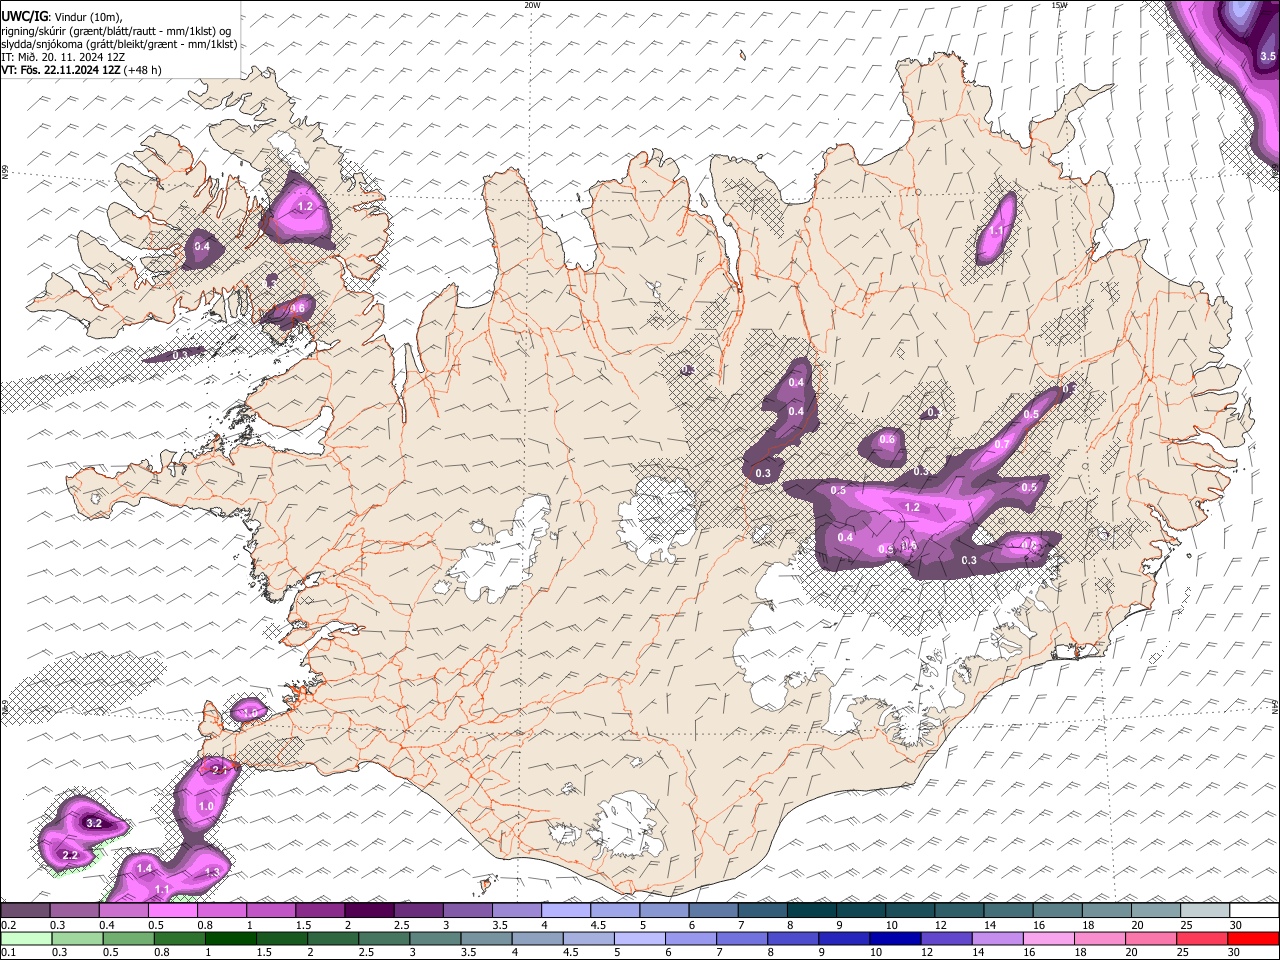Click the 1.1 value in northeast Iceland

pos(997,231)
